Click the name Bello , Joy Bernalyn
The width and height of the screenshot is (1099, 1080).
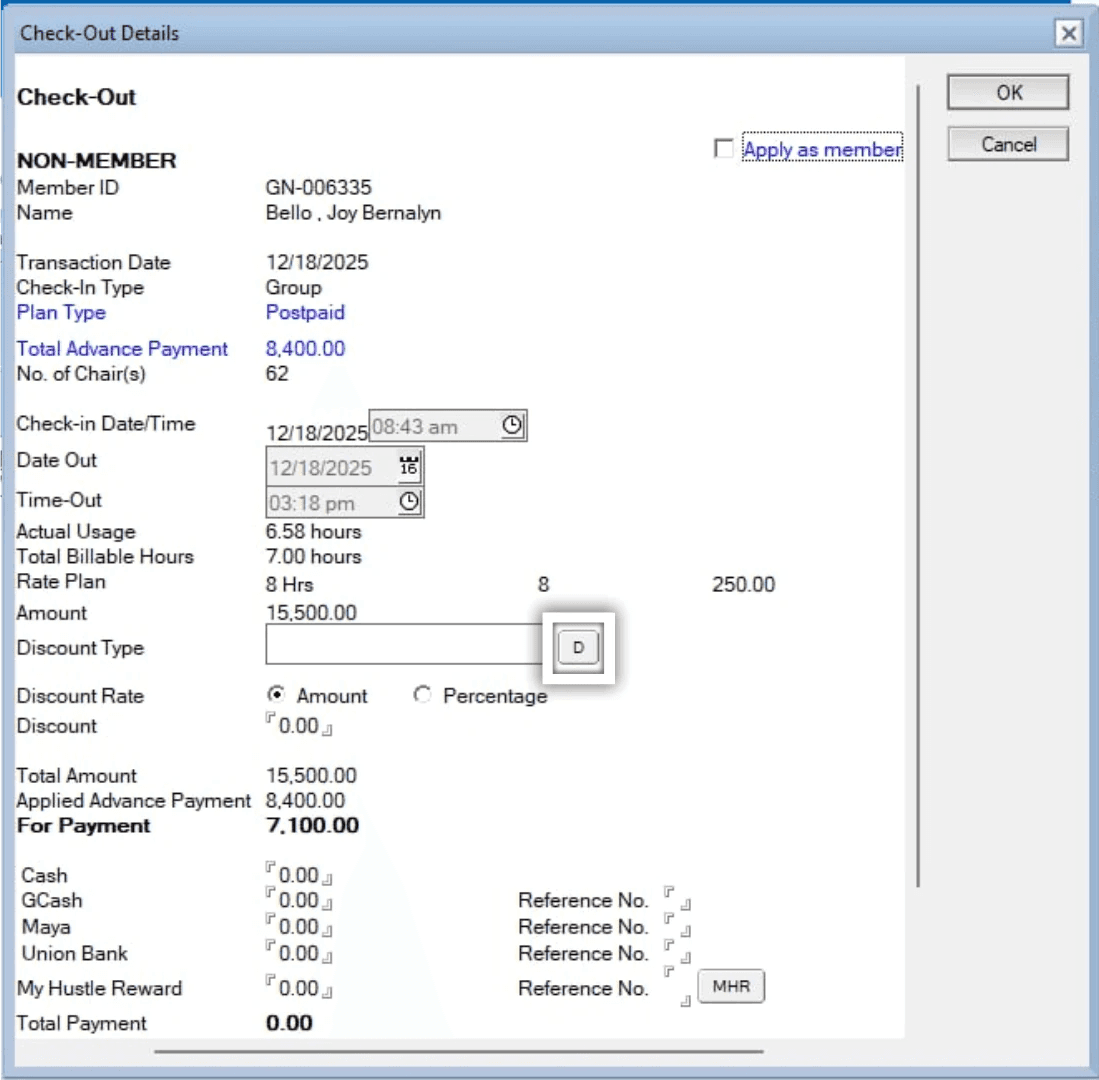[x=353, y=213]
